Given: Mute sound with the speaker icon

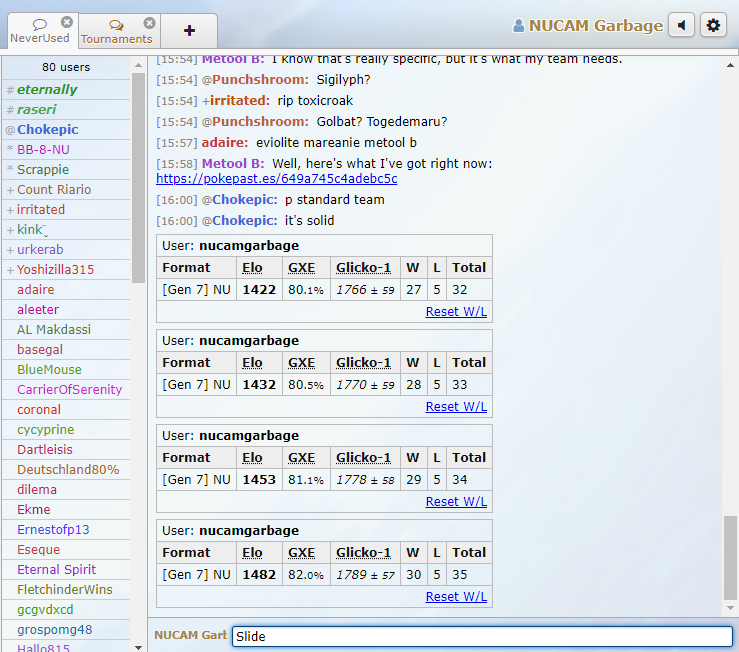Looking at the screenshot, I should click(681, 25).
